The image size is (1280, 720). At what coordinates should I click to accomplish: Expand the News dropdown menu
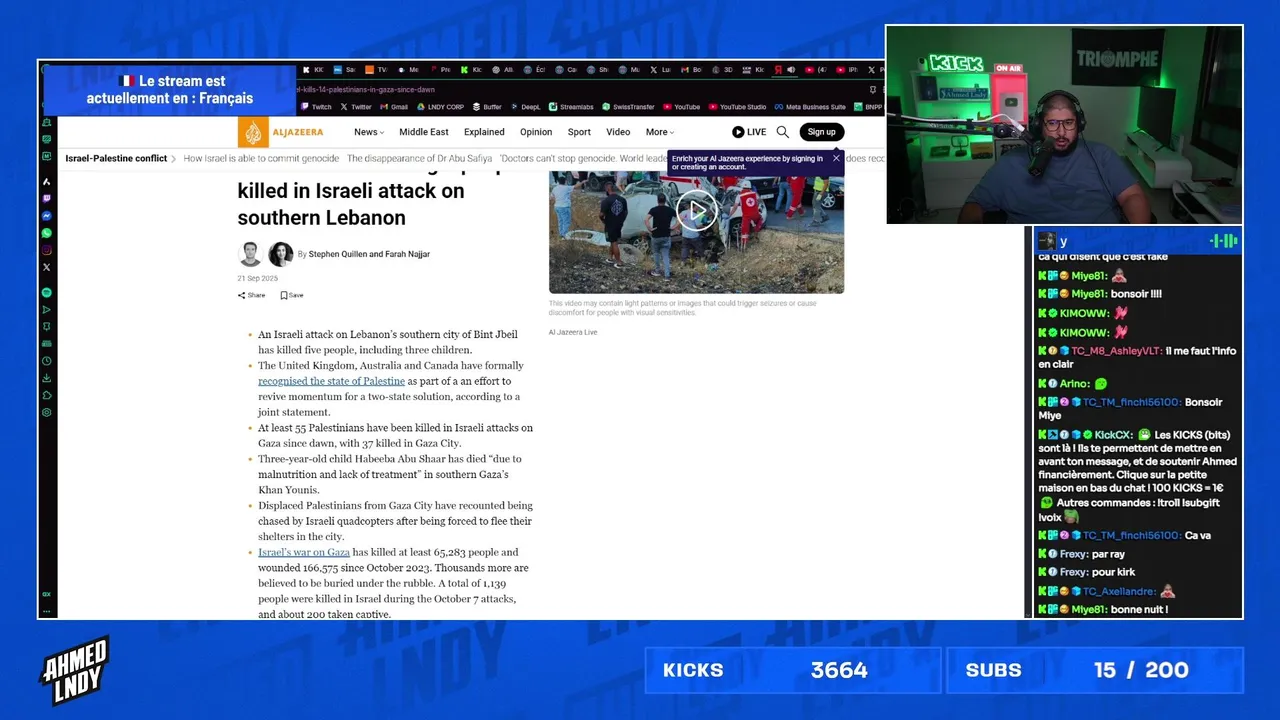pyautogui.click(x=369, y=132)
